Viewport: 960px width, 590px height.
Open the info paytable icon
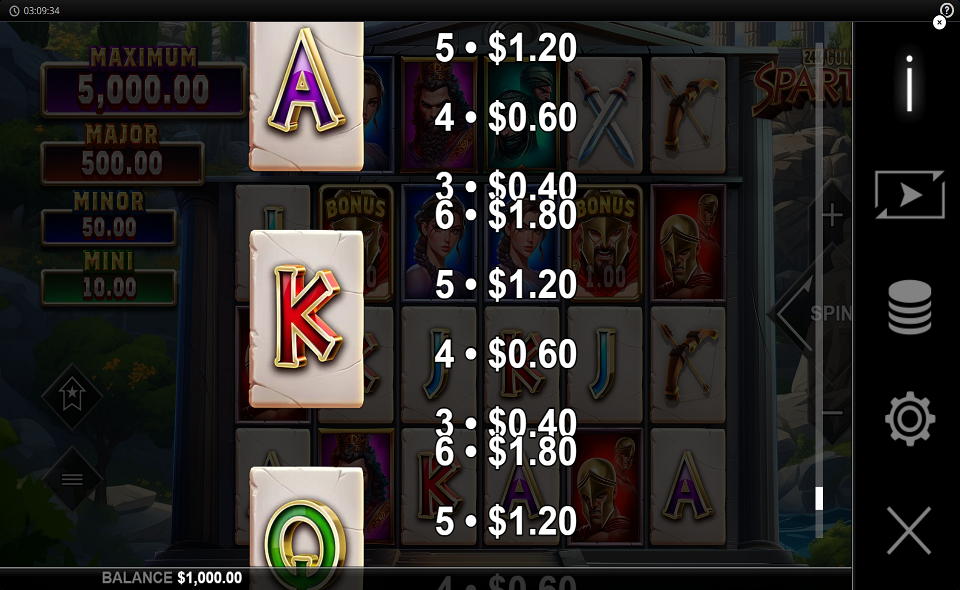pos(909,83)
